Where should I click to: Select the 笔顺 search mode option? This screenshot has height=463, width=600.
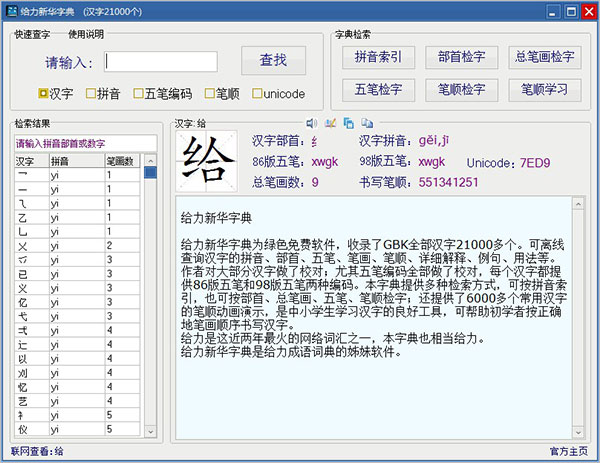pos(222,93)
